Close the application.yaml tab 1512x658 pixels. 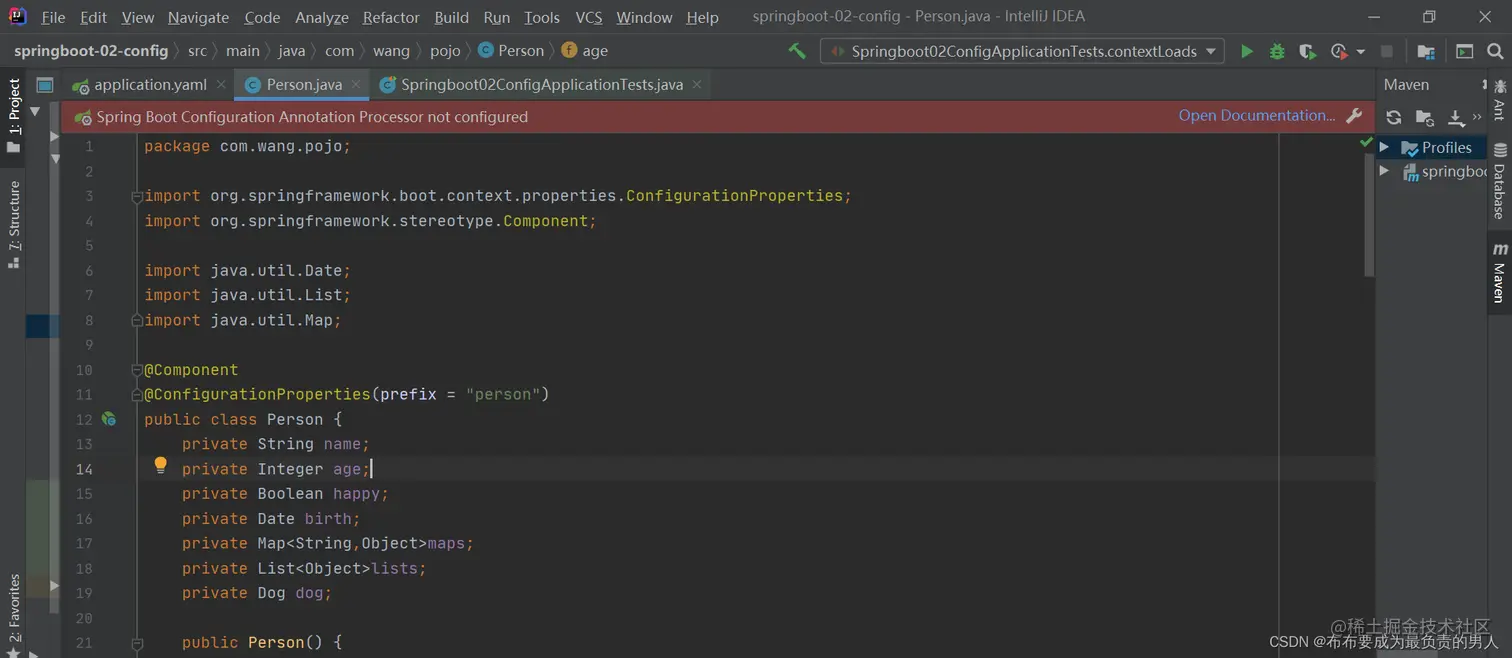221,85
